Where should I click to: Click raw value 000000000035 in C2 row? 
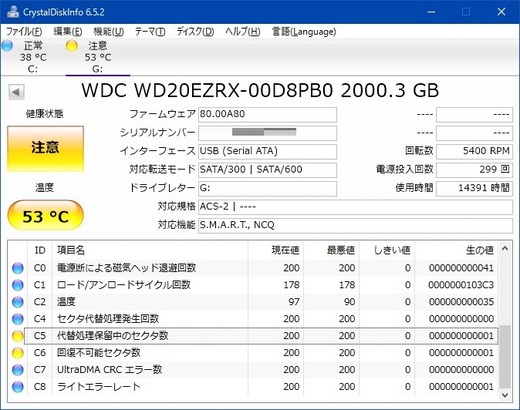[x=461, y=302]
